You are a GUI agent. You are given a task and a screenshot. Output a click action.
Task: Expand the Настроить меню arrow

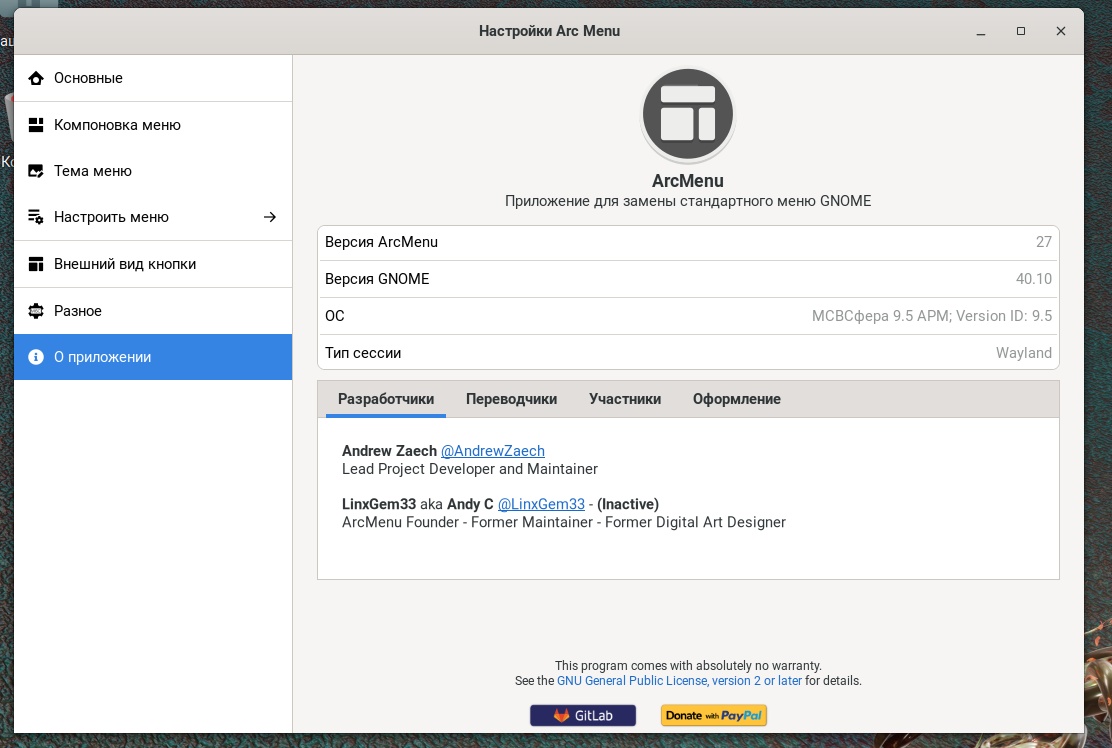pyautogui.click(x=269, y=217)
